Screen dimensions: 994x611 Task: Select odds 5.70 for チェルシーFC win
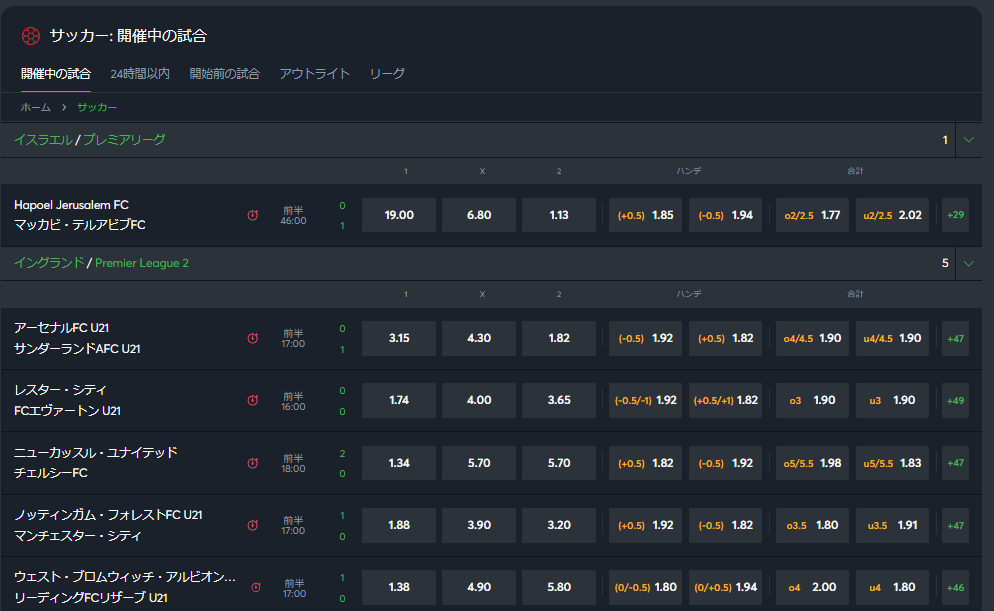pos(558,463)
